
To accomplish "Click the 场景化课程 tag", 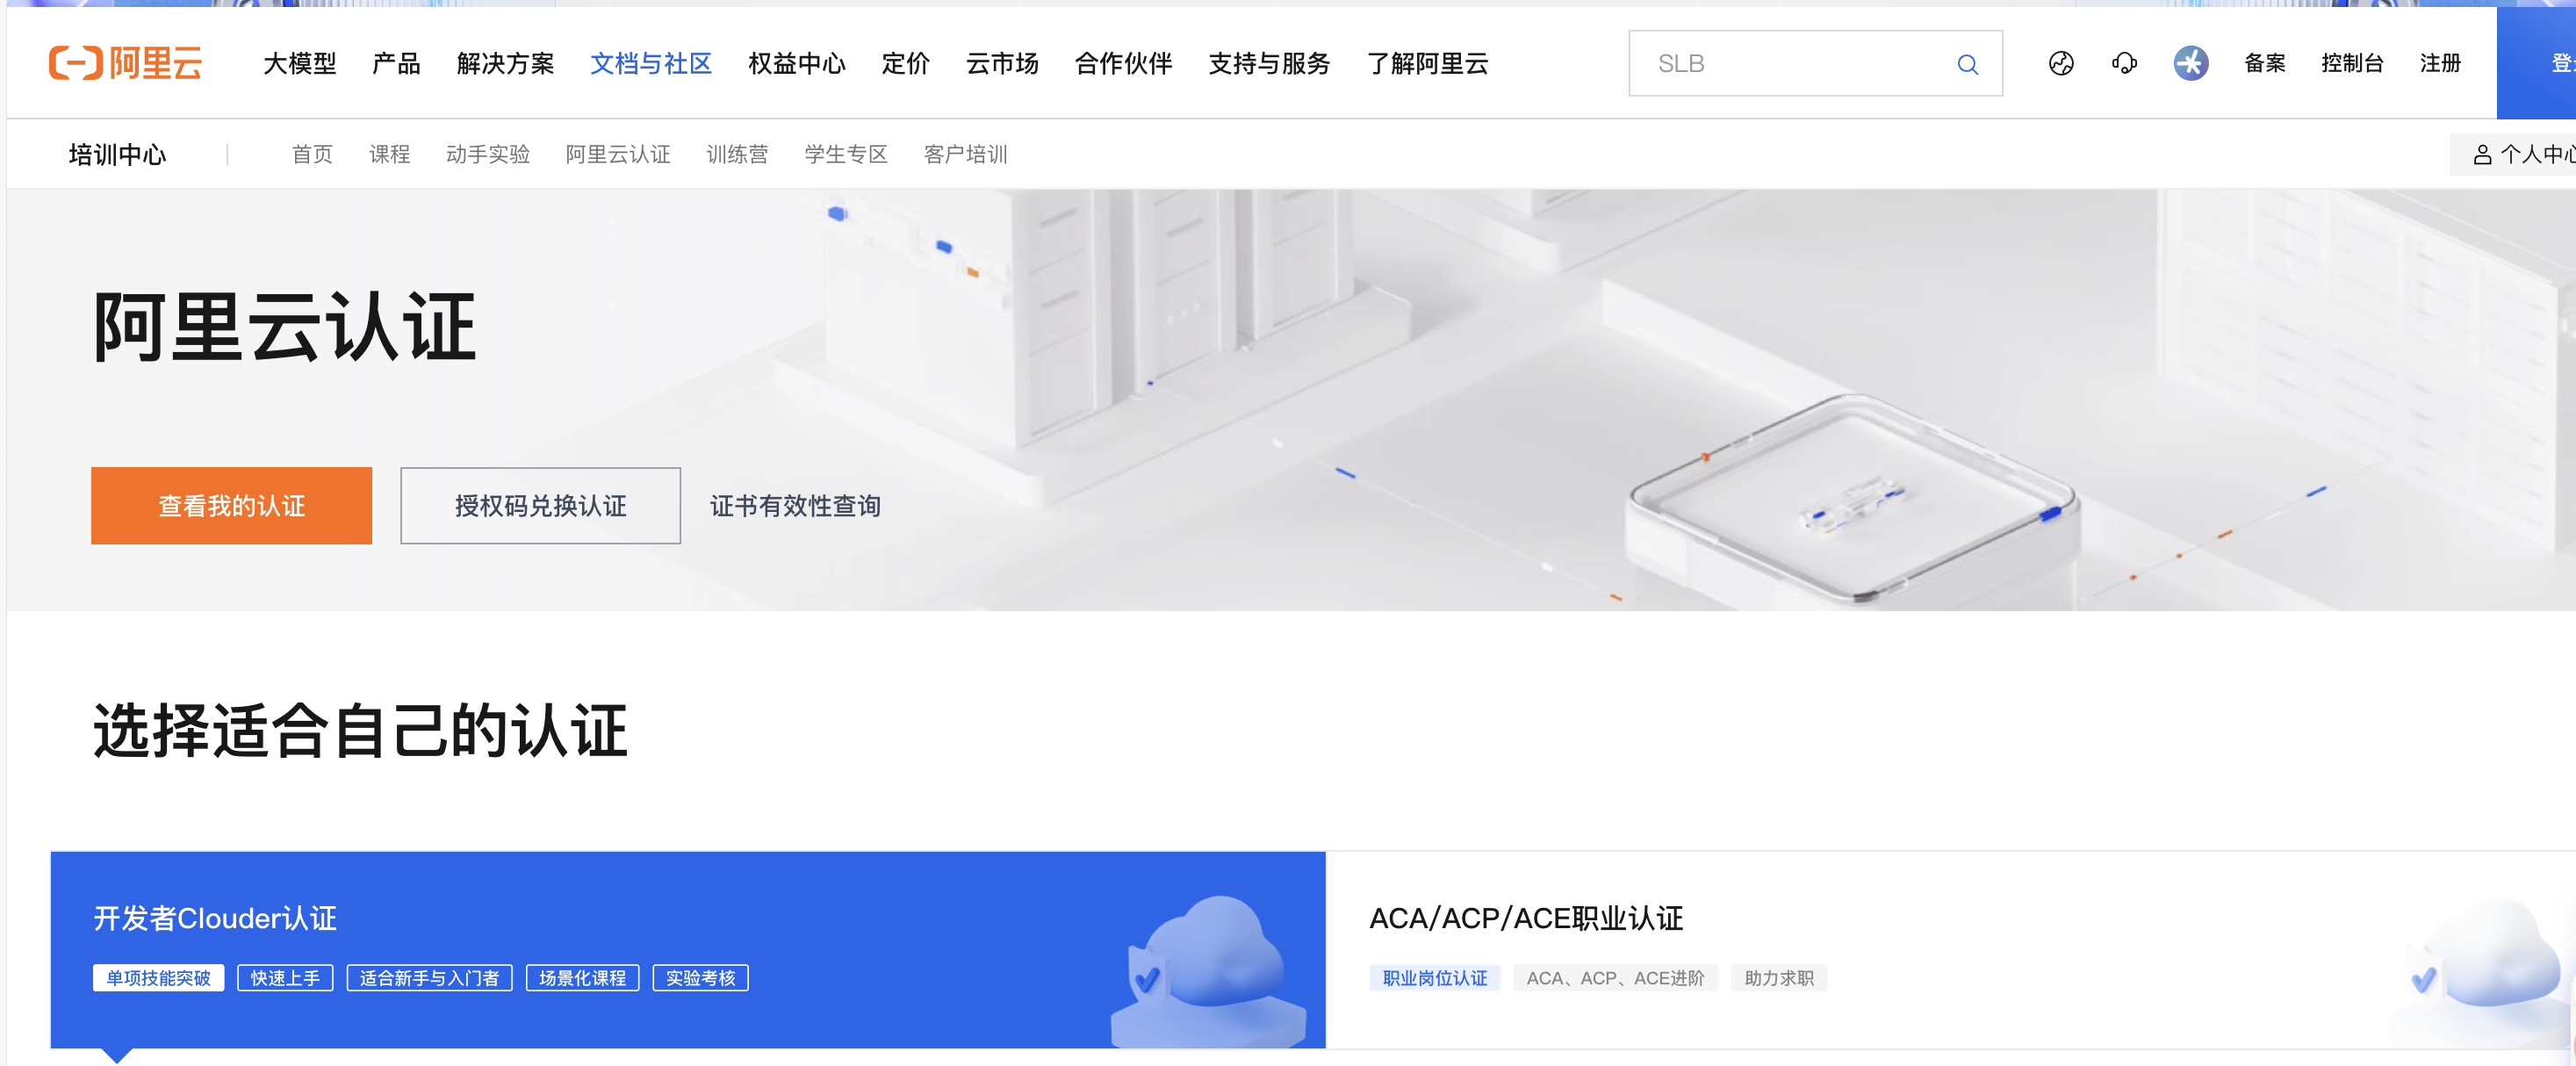I will pyautogui.click(x=582, y=978).
